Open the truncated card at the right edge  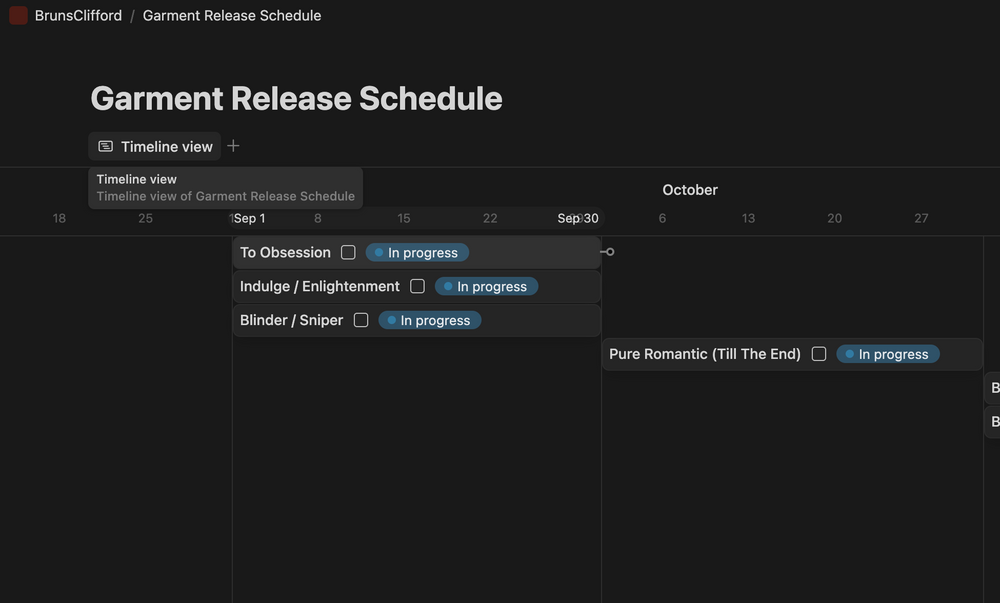pyautogui.click(x=991, y=388)
